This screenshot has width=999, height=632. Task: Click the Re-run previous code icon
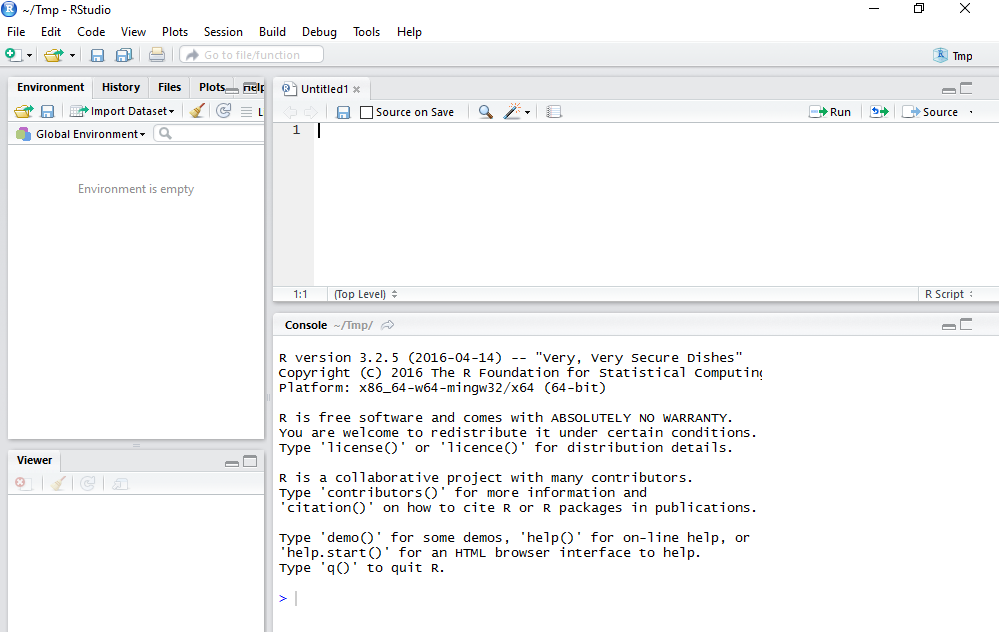[879, 112]
